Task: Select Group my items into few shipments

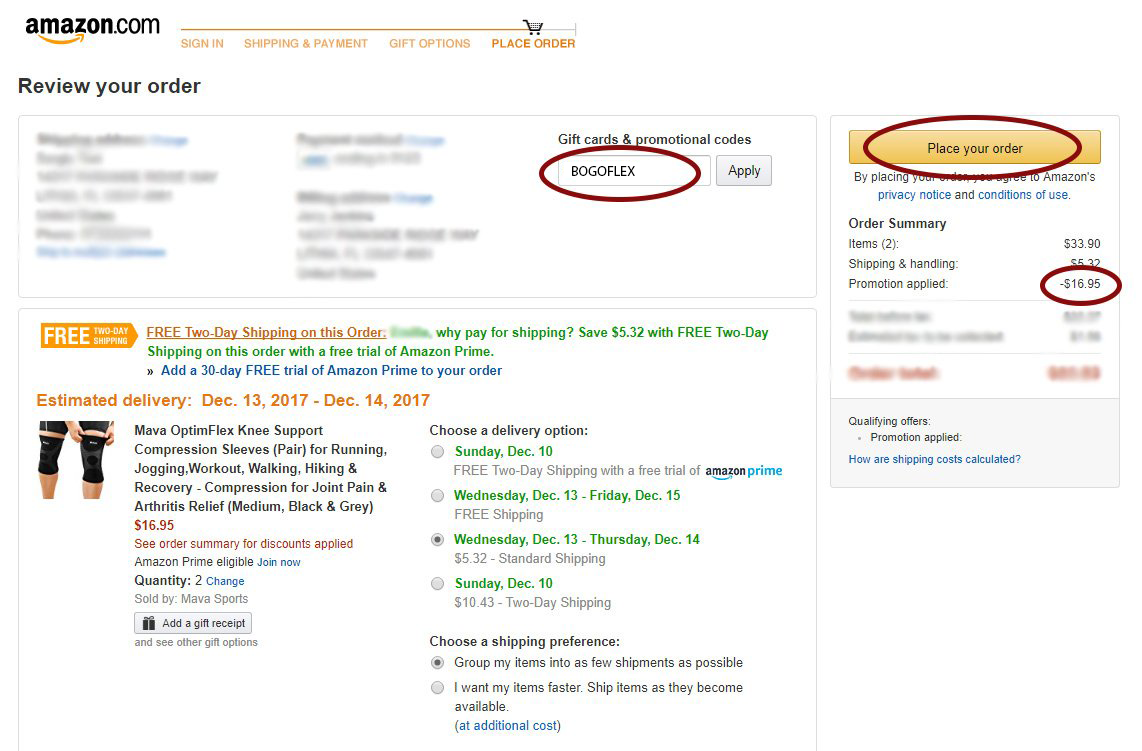Action: pos(437,663)
